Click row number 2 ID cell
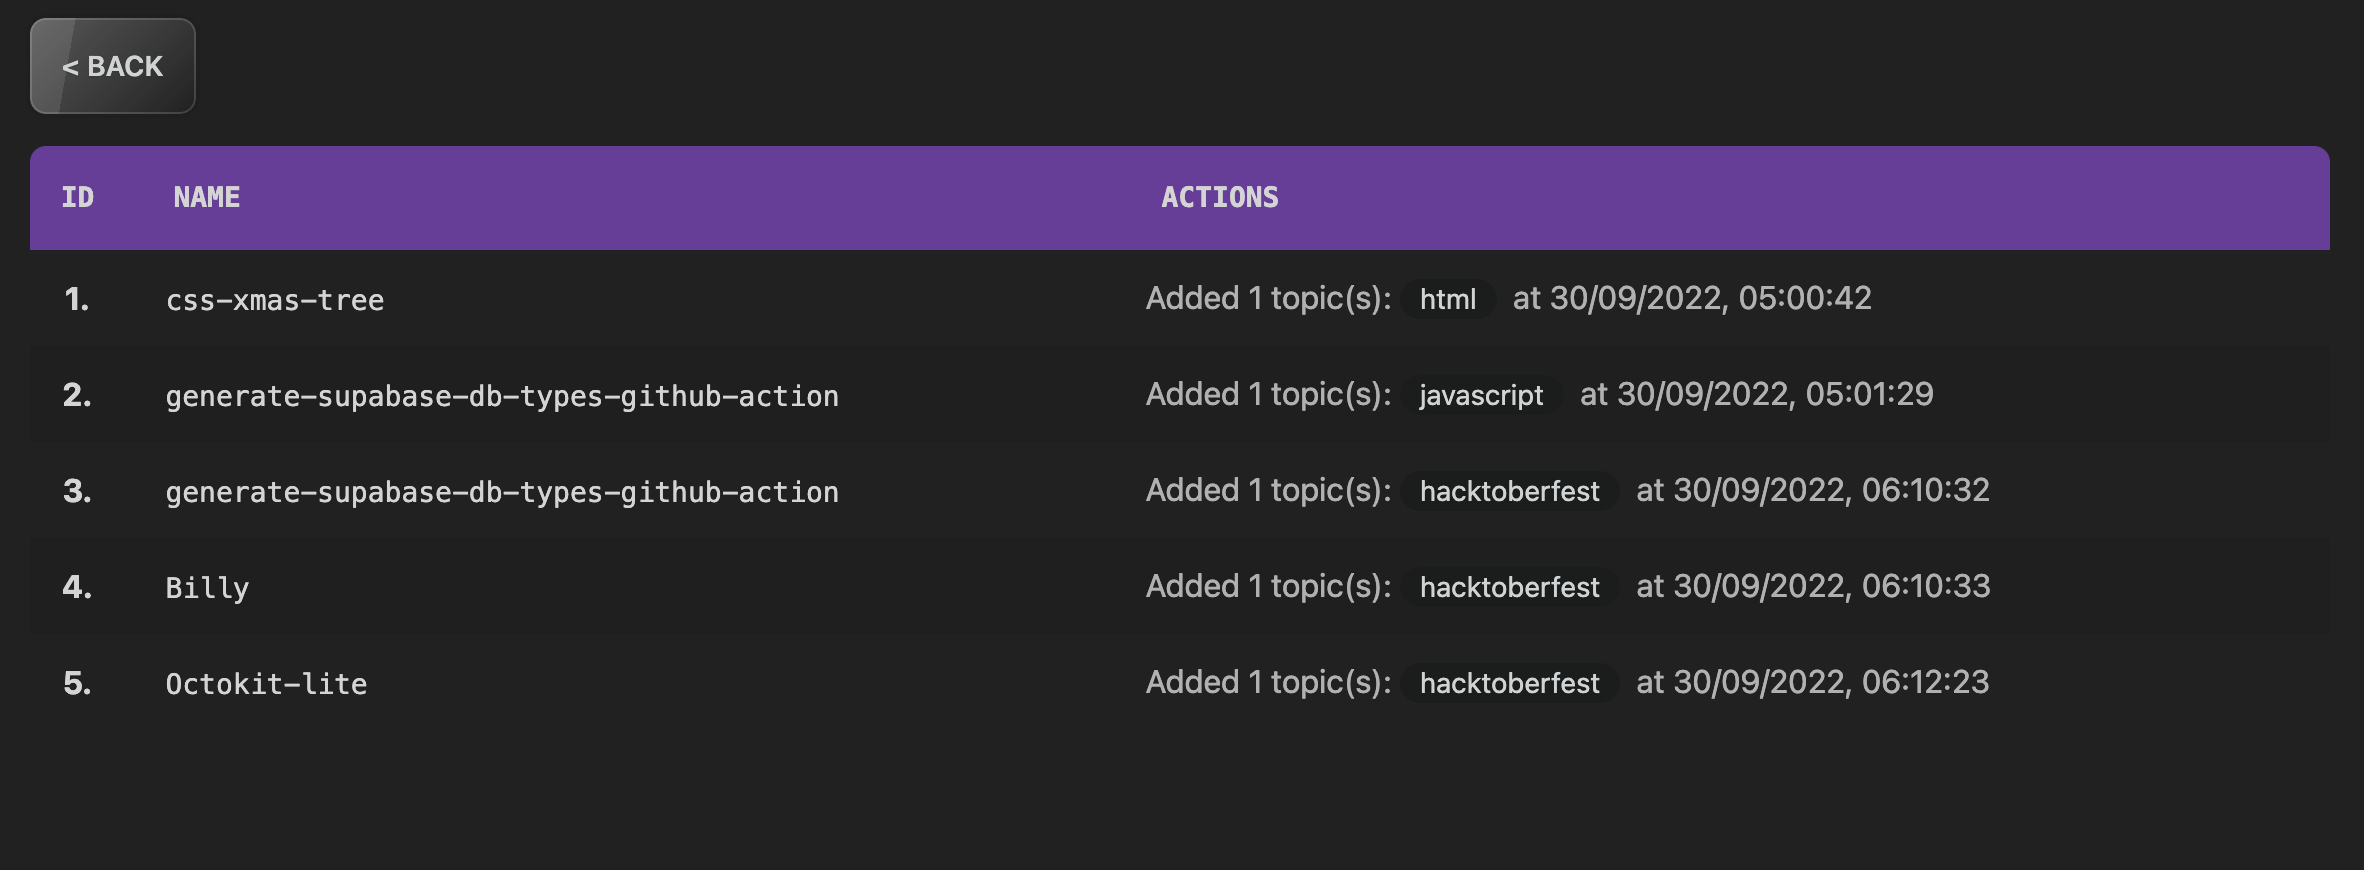The image size is (2364, 870). [77, 395]
